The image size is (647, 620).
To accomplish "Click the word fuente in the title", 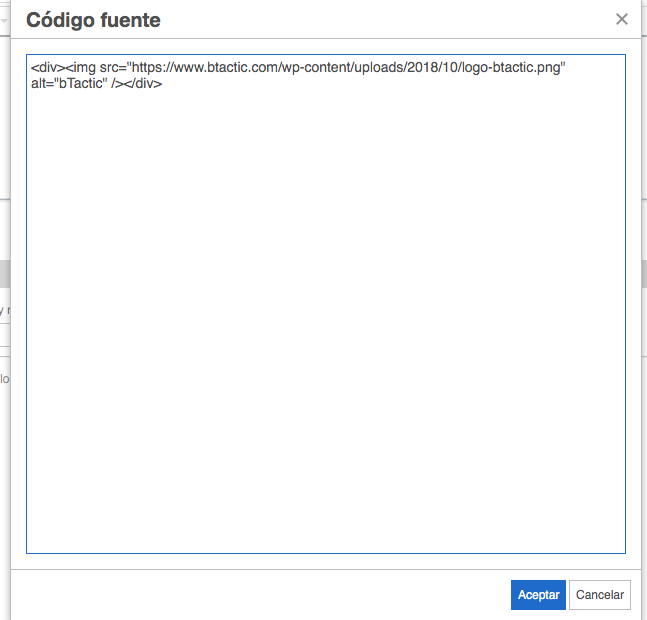I will click(130, 20).
